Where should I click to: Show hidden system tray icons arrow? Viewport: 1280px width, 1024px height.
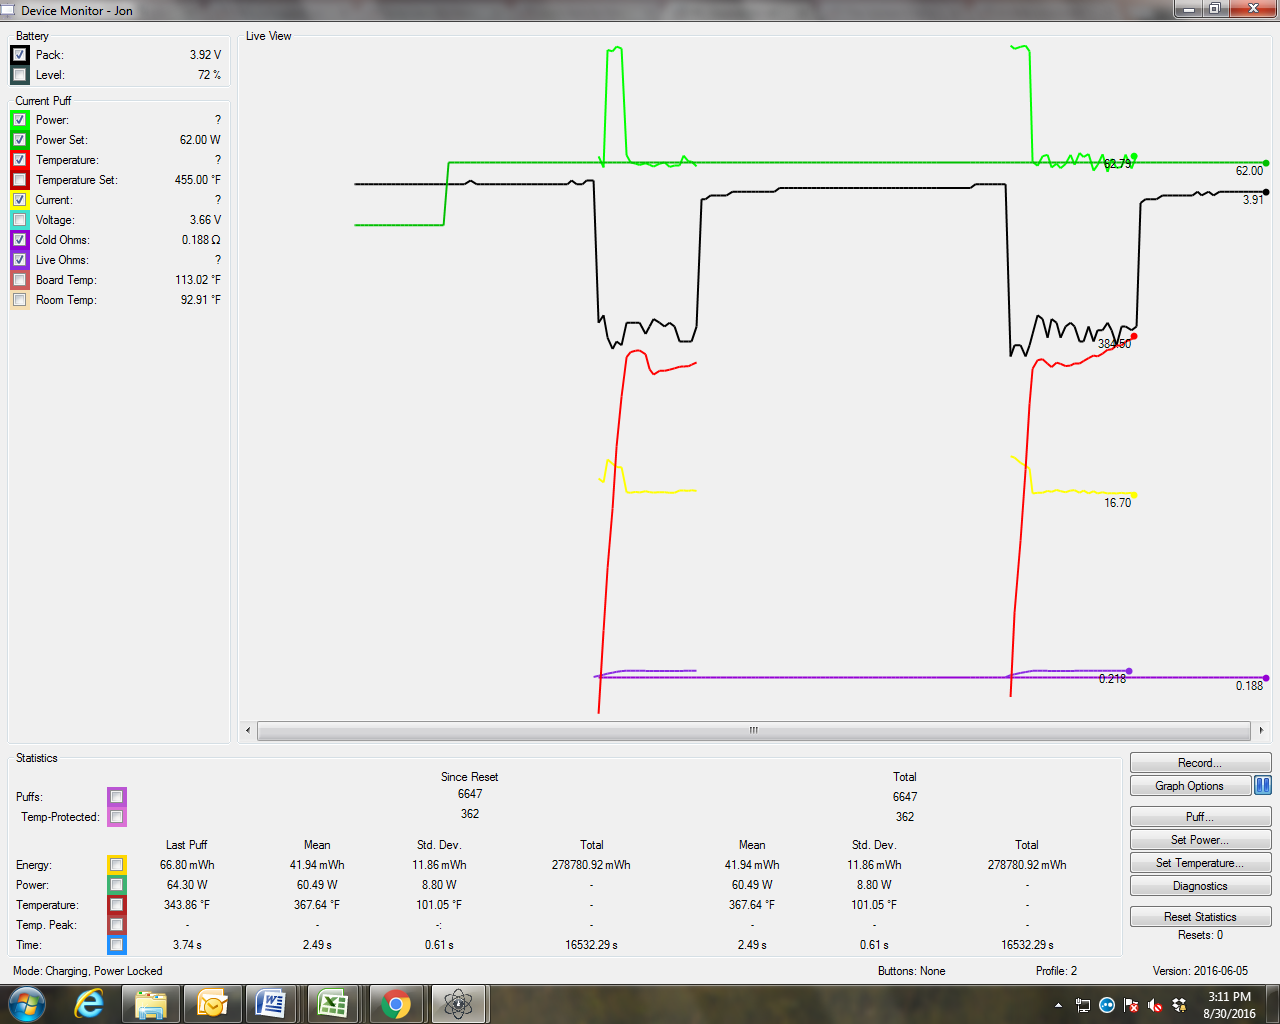pyautogui.click(x=1058, y=1005)
